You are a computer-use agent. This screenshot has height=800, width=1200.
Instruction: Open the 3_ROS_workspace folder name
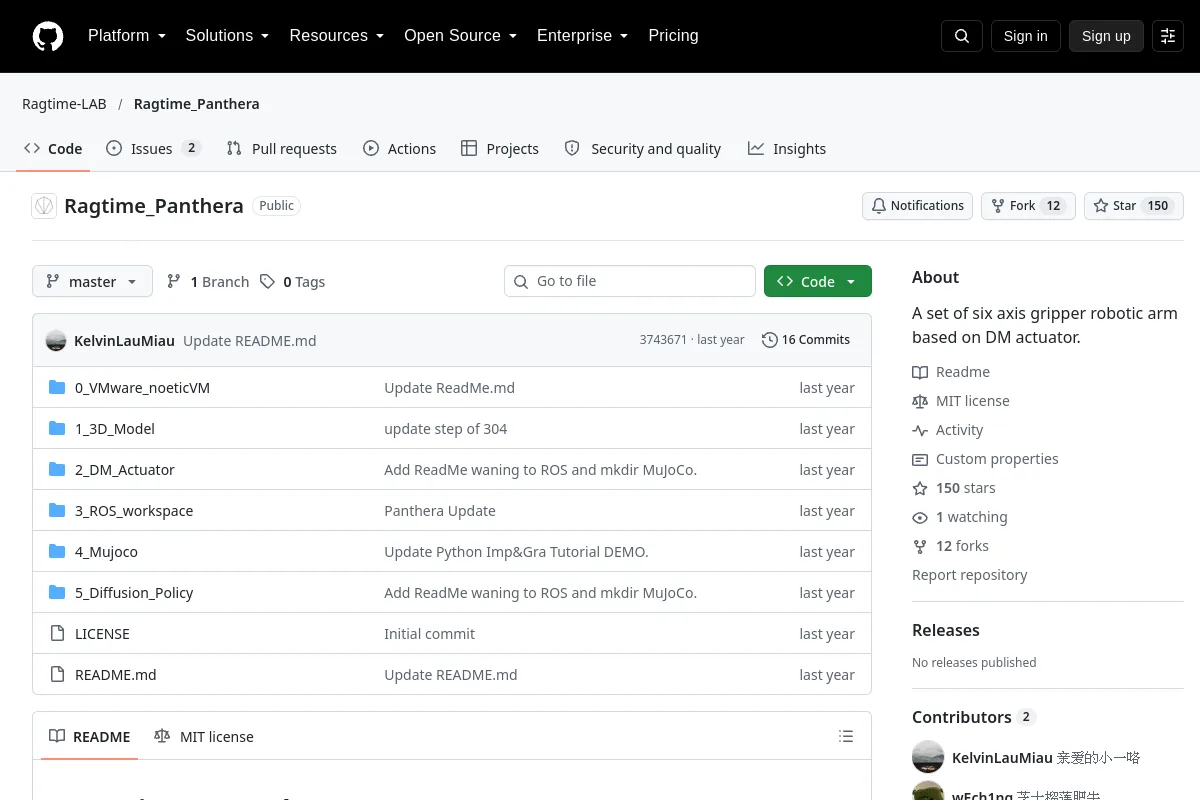point(134,511)
